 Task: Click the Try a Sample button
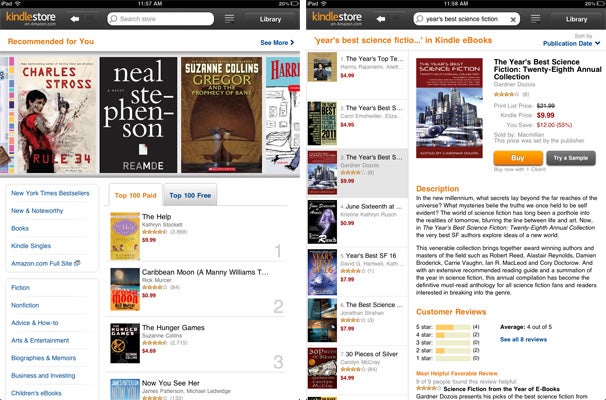pos(571,158)
